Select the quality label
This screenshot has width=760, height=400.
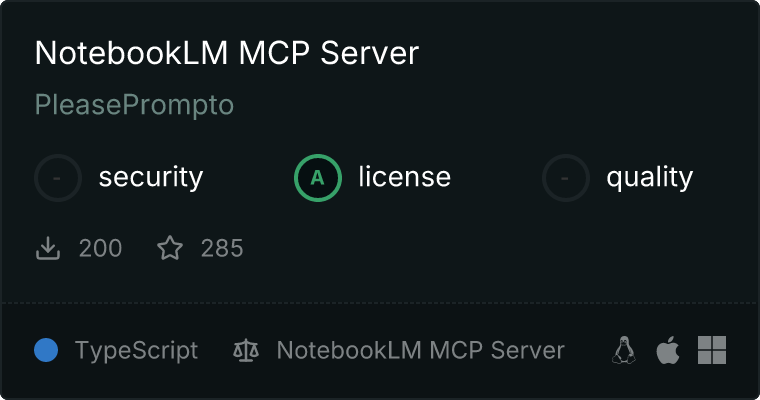click(649, 177)
